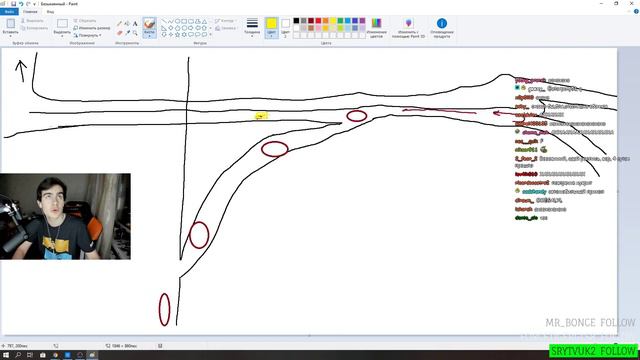Pick the dark red palette swatch
Viewport: 640px width, 360px height.
(311, 21)
